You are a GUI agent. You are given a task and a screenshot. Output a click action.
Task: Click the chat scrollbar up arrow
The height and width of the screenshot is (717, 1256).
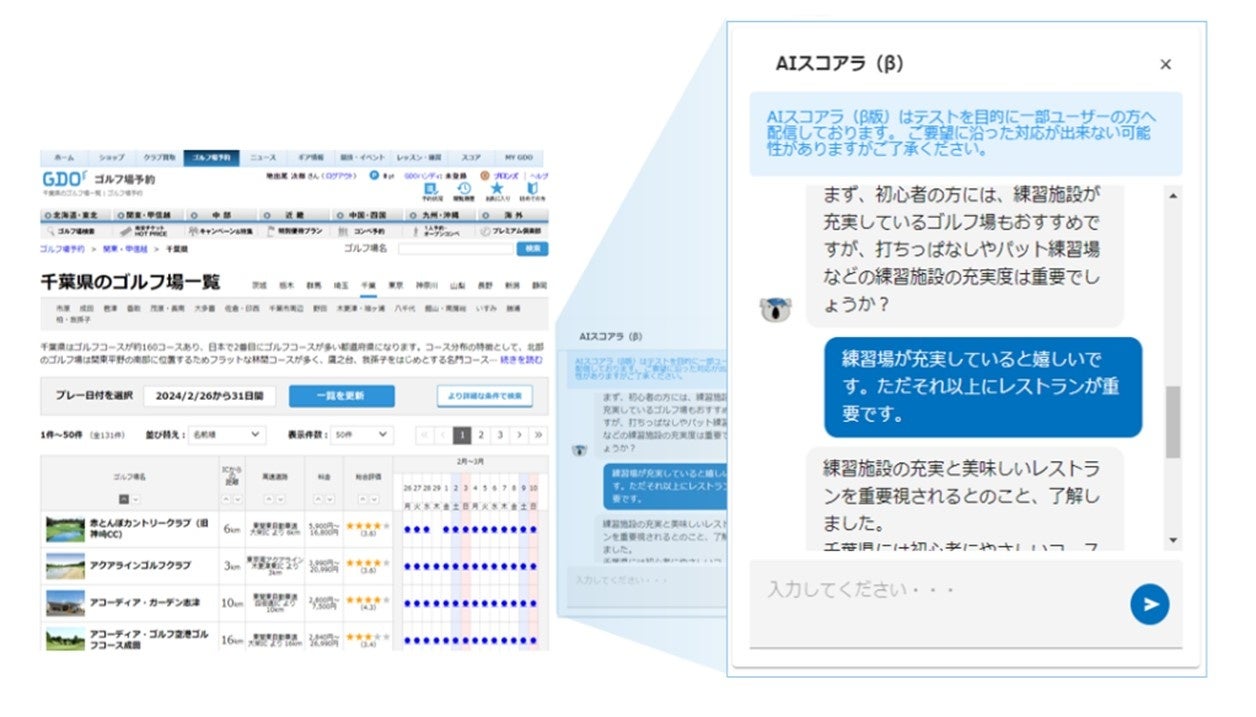click(x=1173, y=198)
